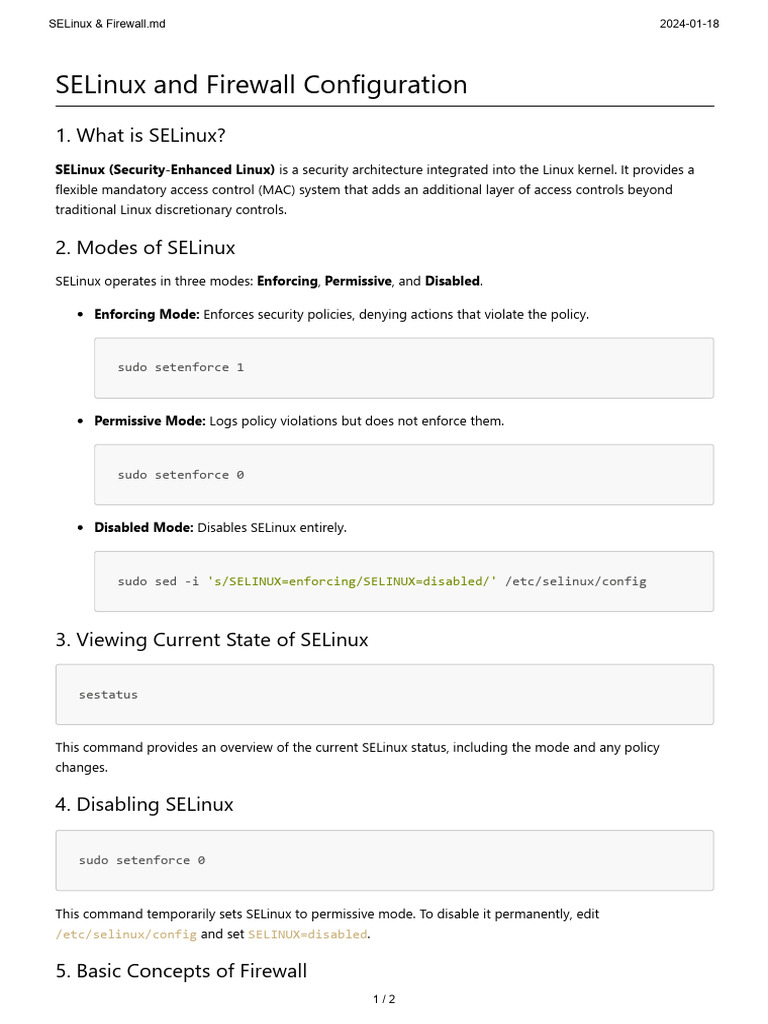The image size is (768, 1024).
Task: Click the setenforce 0 code block under Disabling SELinux
Action: (384, 860)
